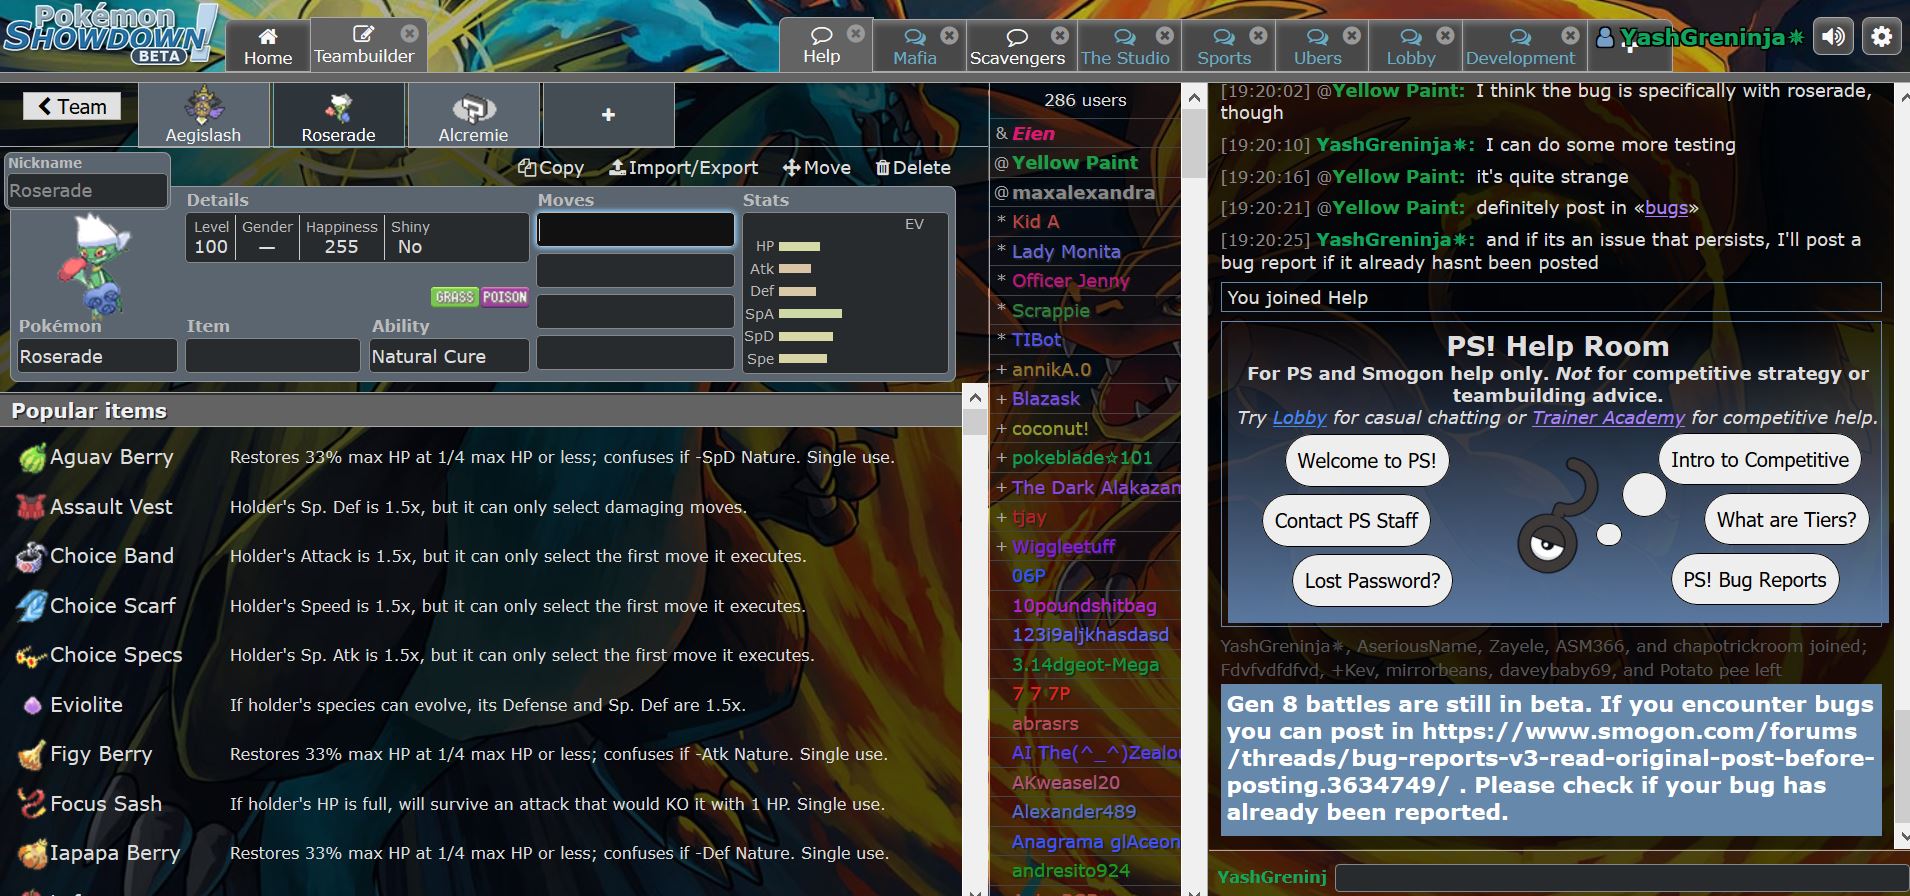This screenshot has height=896, width=1910.
Task: Add a new Pokémon with plus button
Action: pos(608,116)
